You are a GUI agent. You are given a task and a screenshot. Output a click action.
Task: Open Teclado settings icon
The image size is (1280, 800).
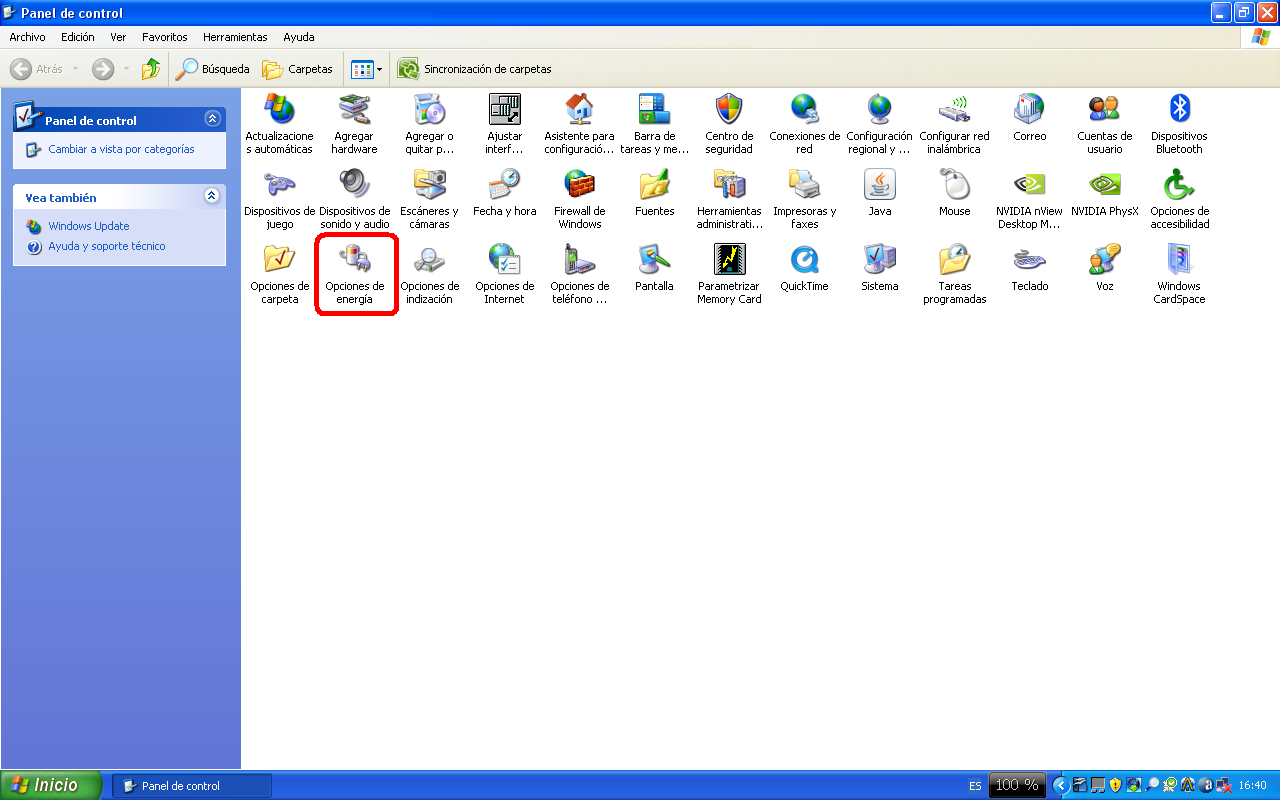(x=1030, y=268)
